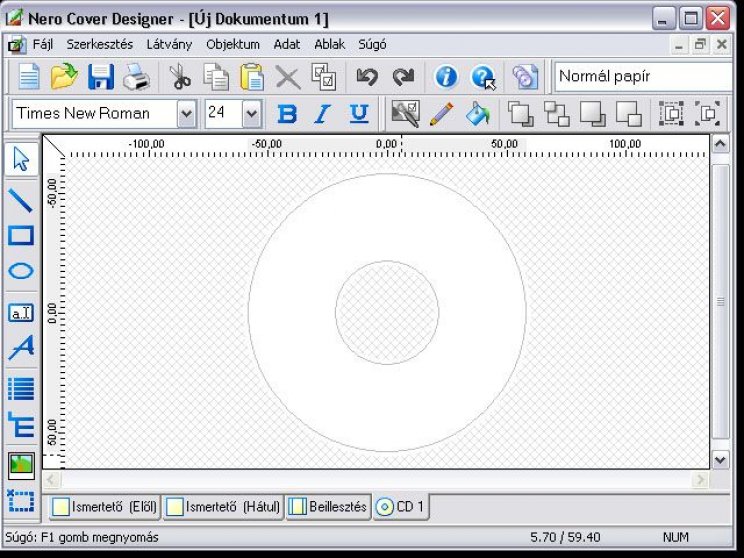This screenshot has width=744, height=558.
Task: Click the vertical scrollbar up arrow
Action: [720, 144]
